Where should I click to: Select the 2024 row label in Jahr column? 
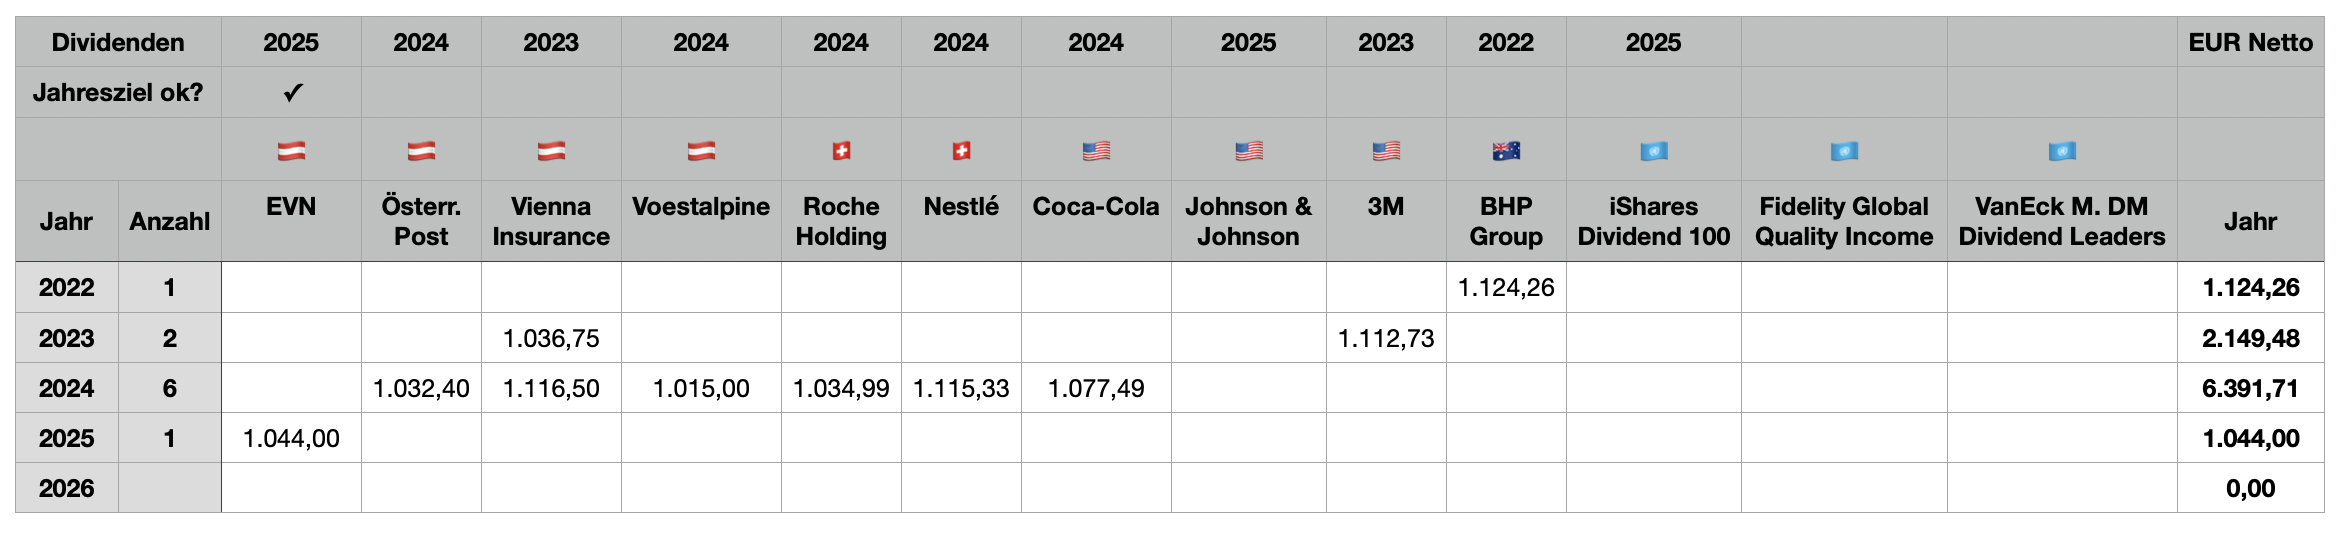click(67, 388)
